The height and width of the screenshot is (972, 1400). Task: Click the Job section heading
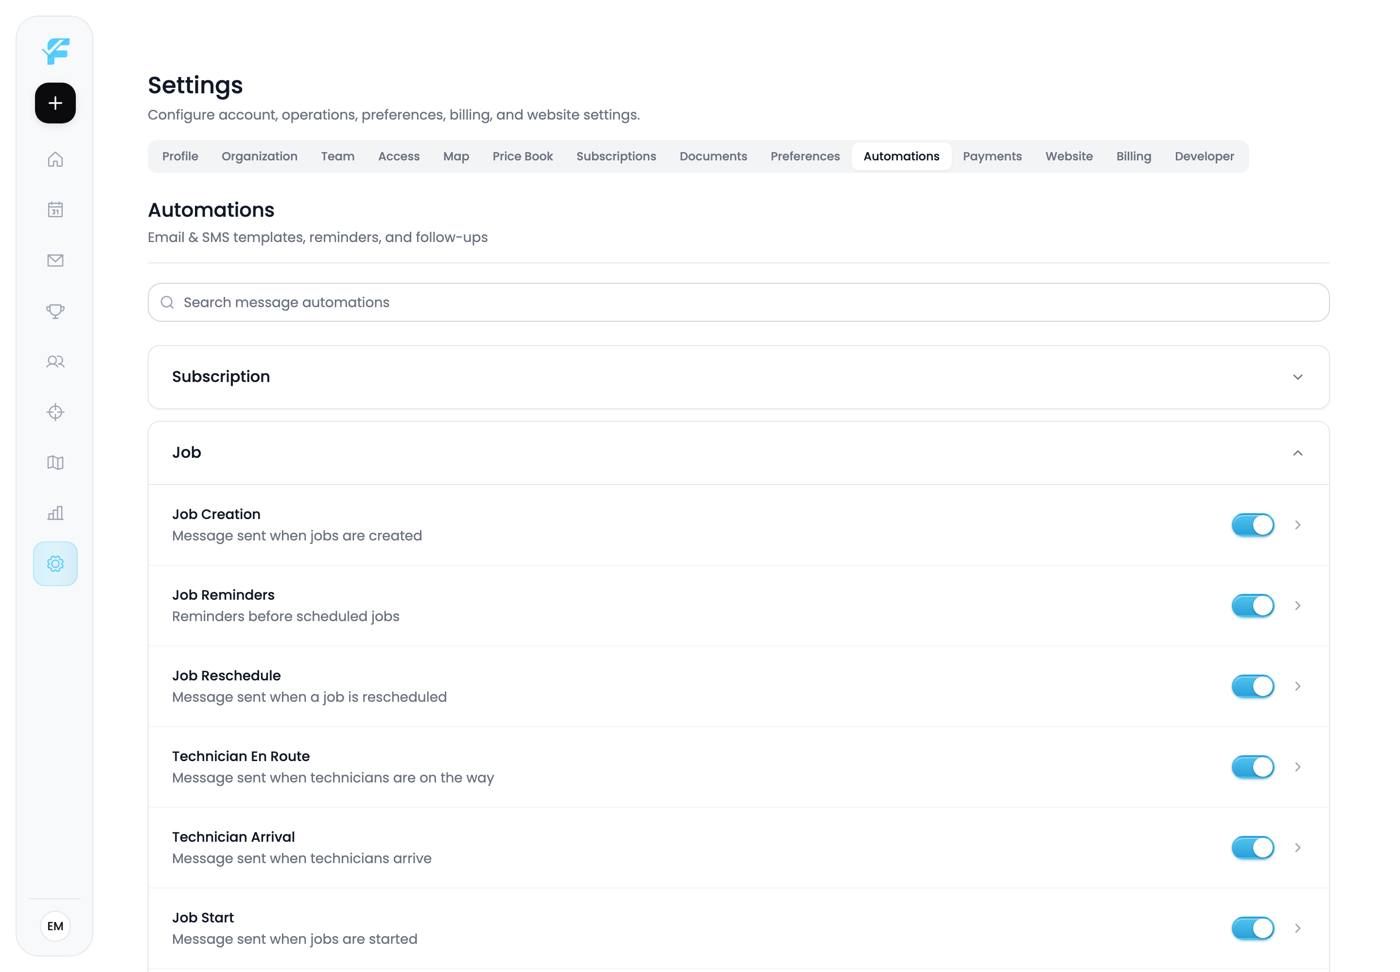(x=186, y=452)
